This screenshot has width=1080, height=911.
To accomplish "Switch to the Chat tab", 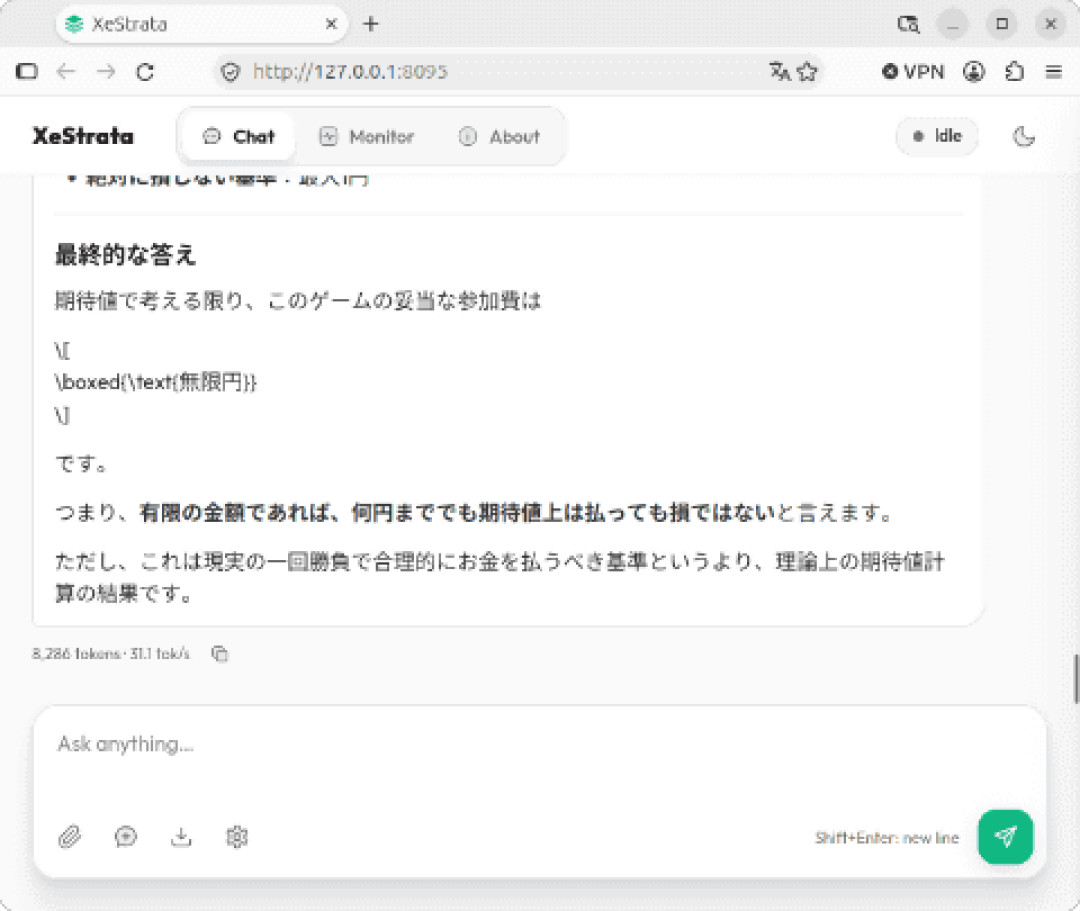I will (239, 136).
